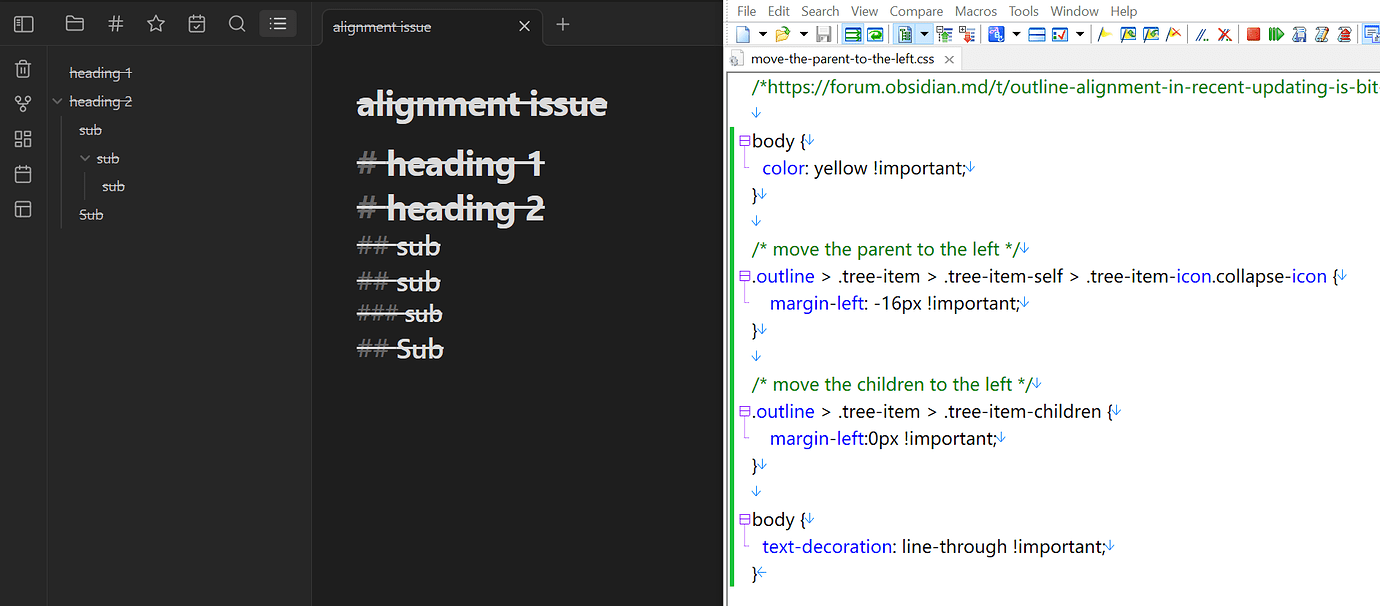Create a new file in Notepad++

743,33
